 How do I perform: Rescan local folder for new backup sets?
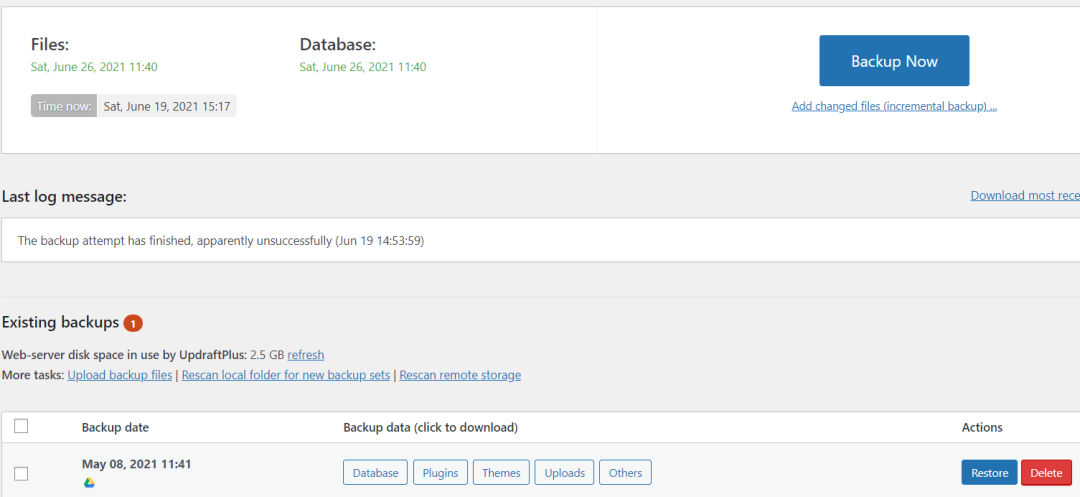coord(286,375)
